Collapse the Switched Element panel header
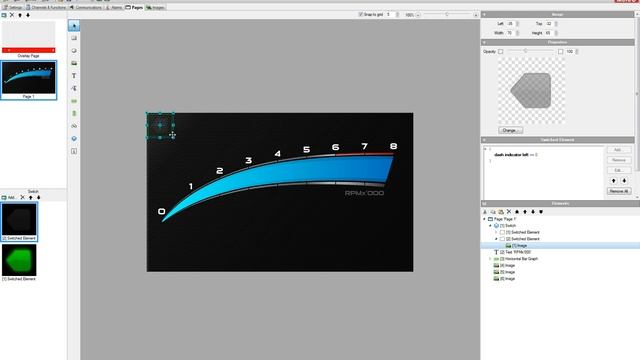 (484, 140)
